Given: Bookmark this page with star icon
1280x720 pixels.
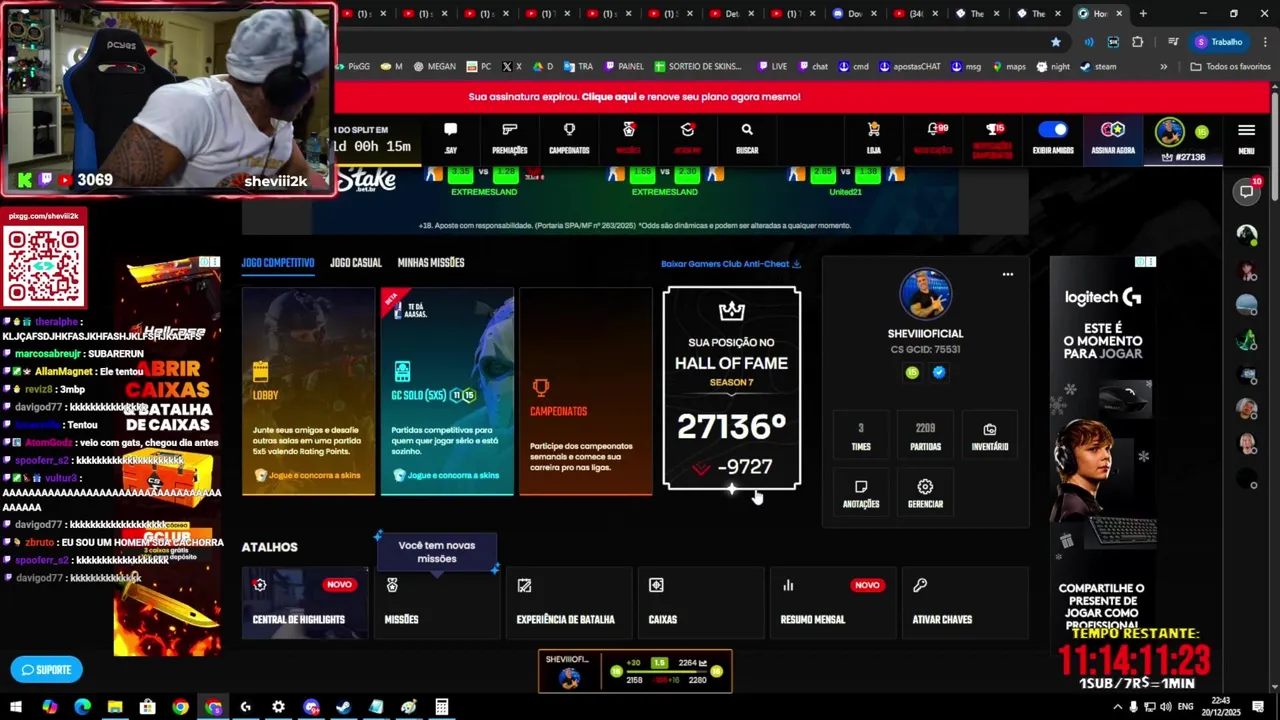Looking at the screenshot, I should click(x=1056, y=42).
